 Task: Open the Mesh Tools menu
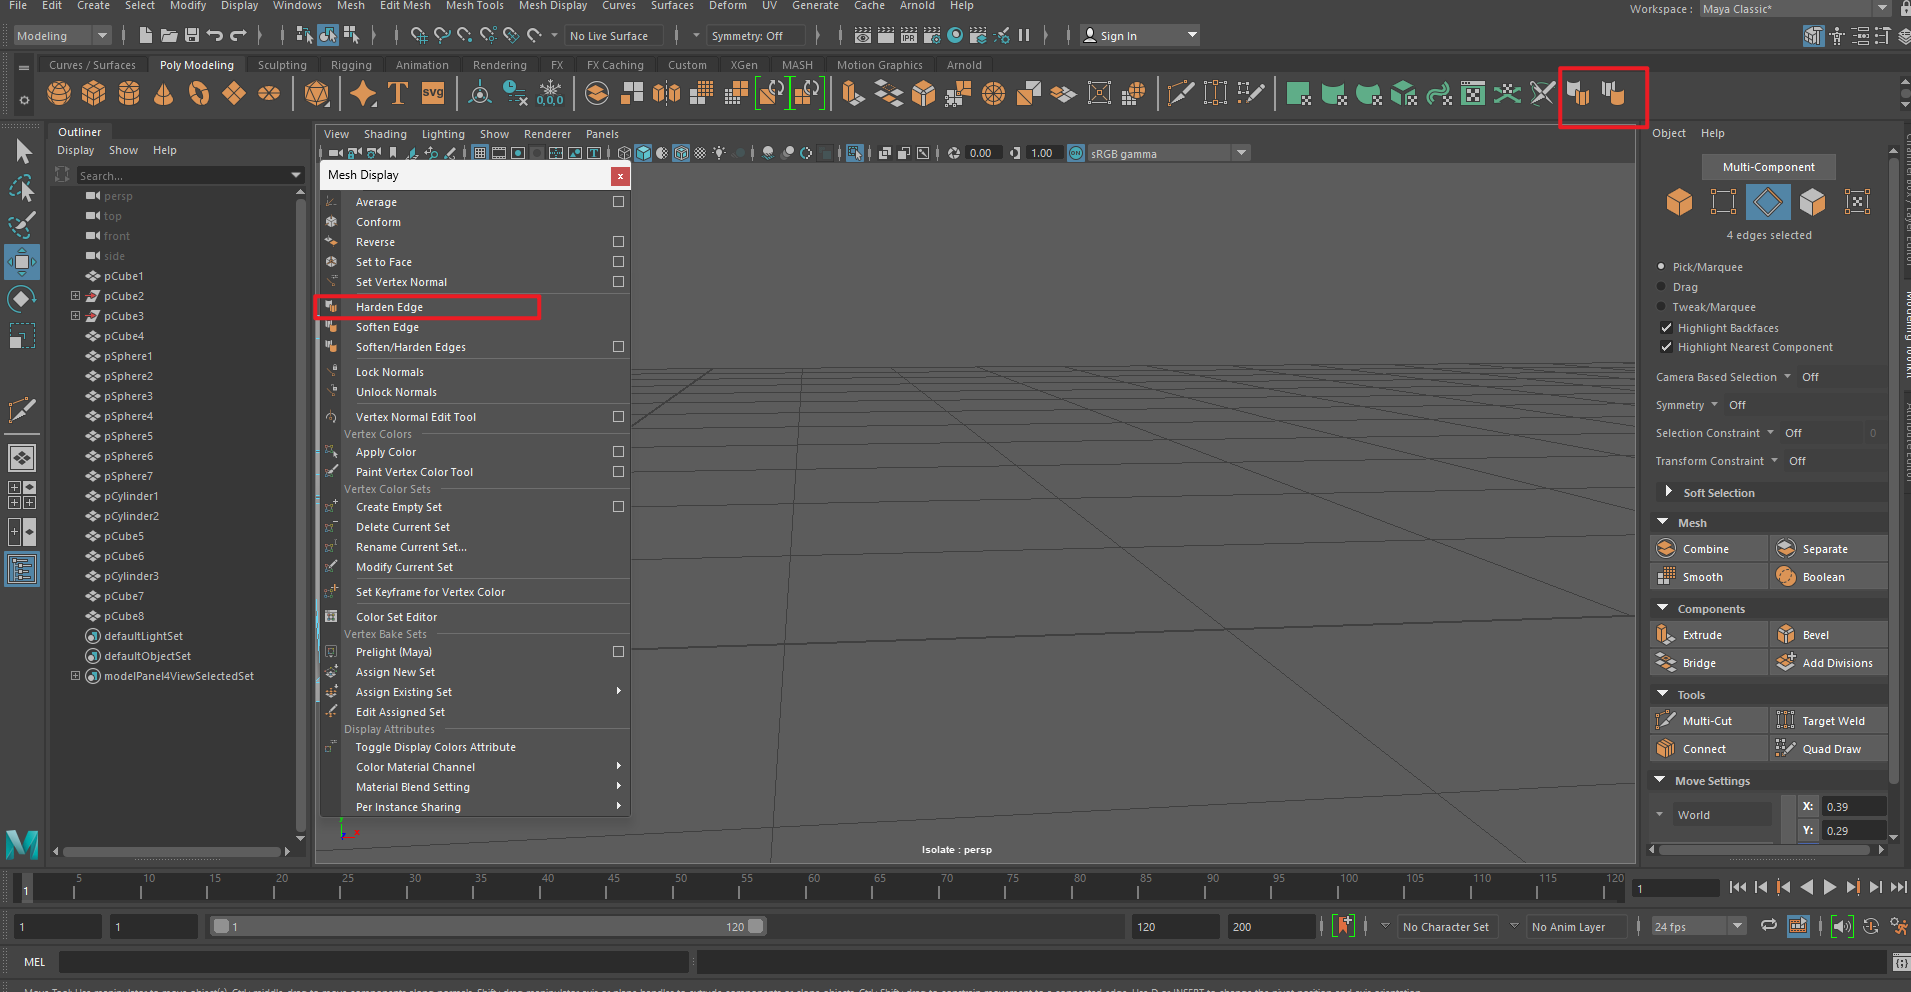tap(475, 6)
